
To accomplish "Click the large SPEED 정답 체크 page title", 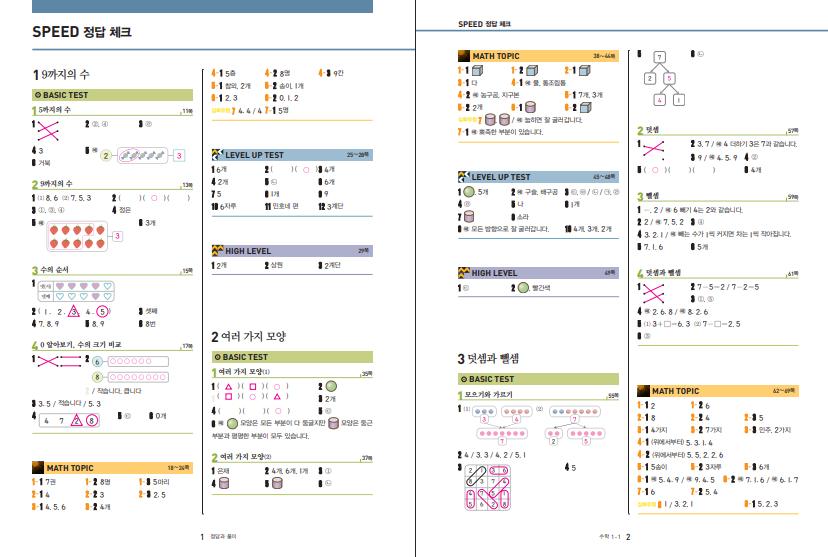I will (x=82, y=33).
